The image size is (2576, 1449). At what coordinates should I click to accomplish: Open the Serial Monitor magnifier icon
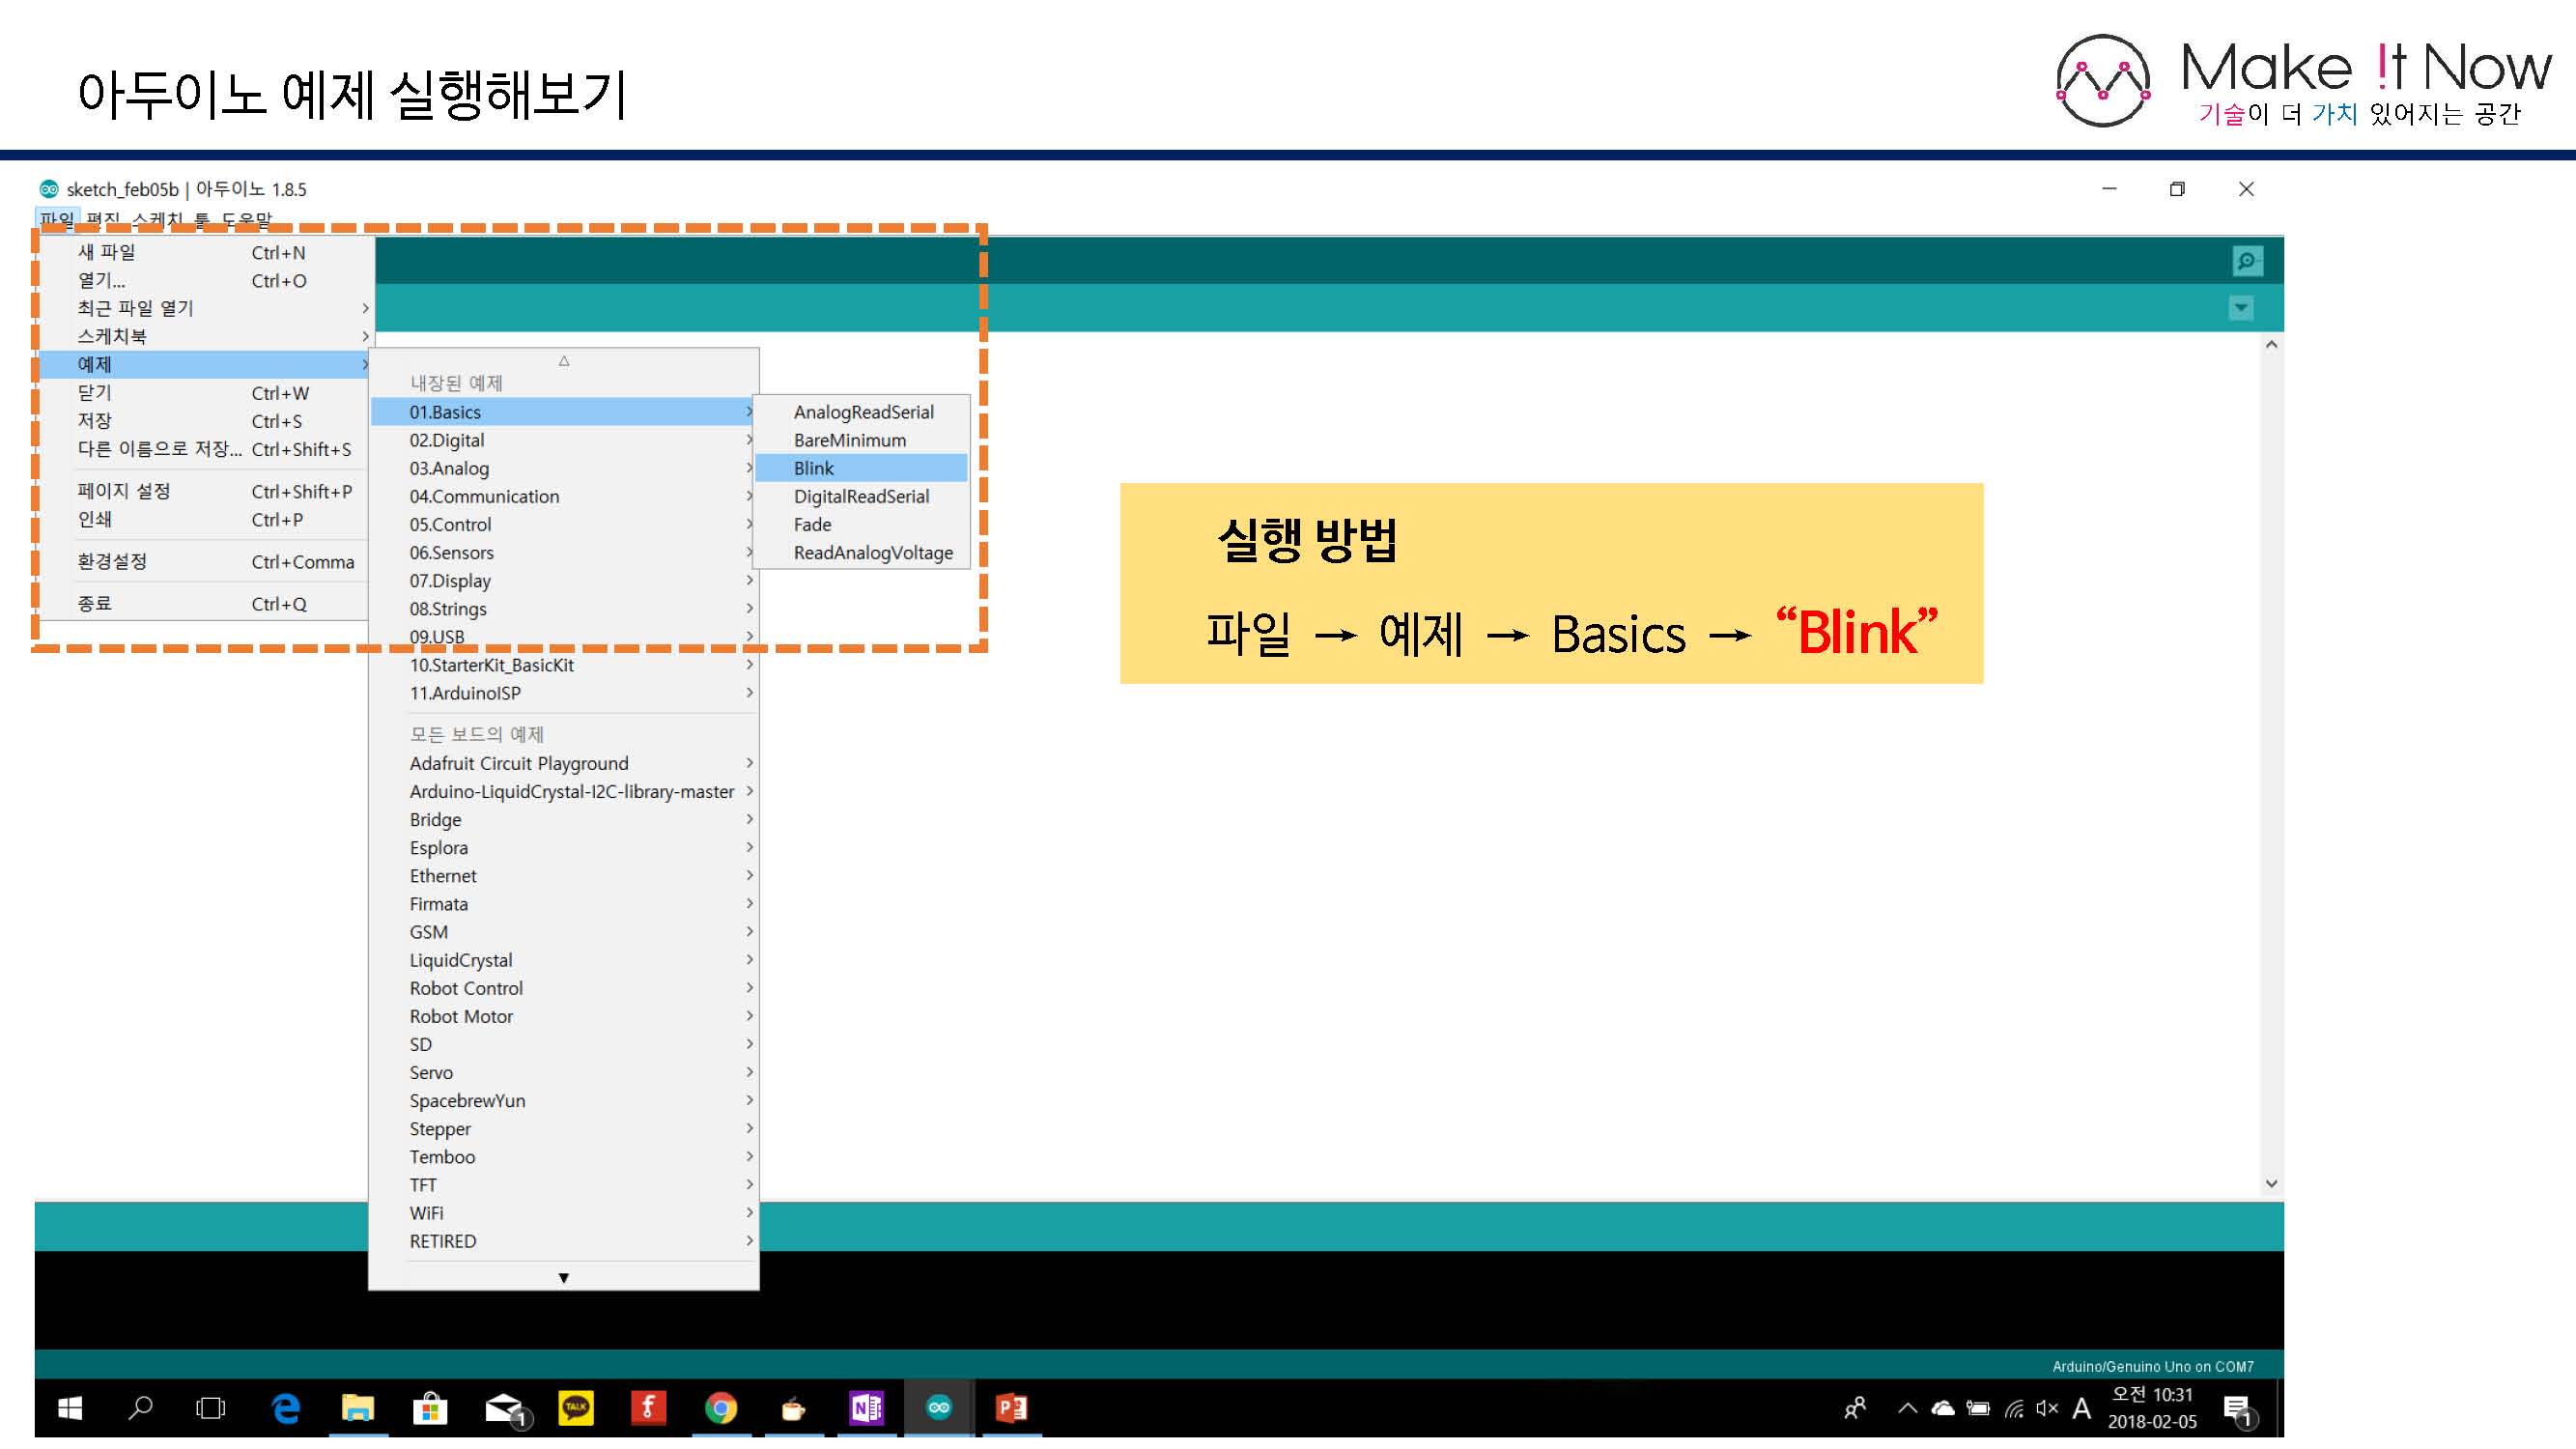coord(2247,261)
